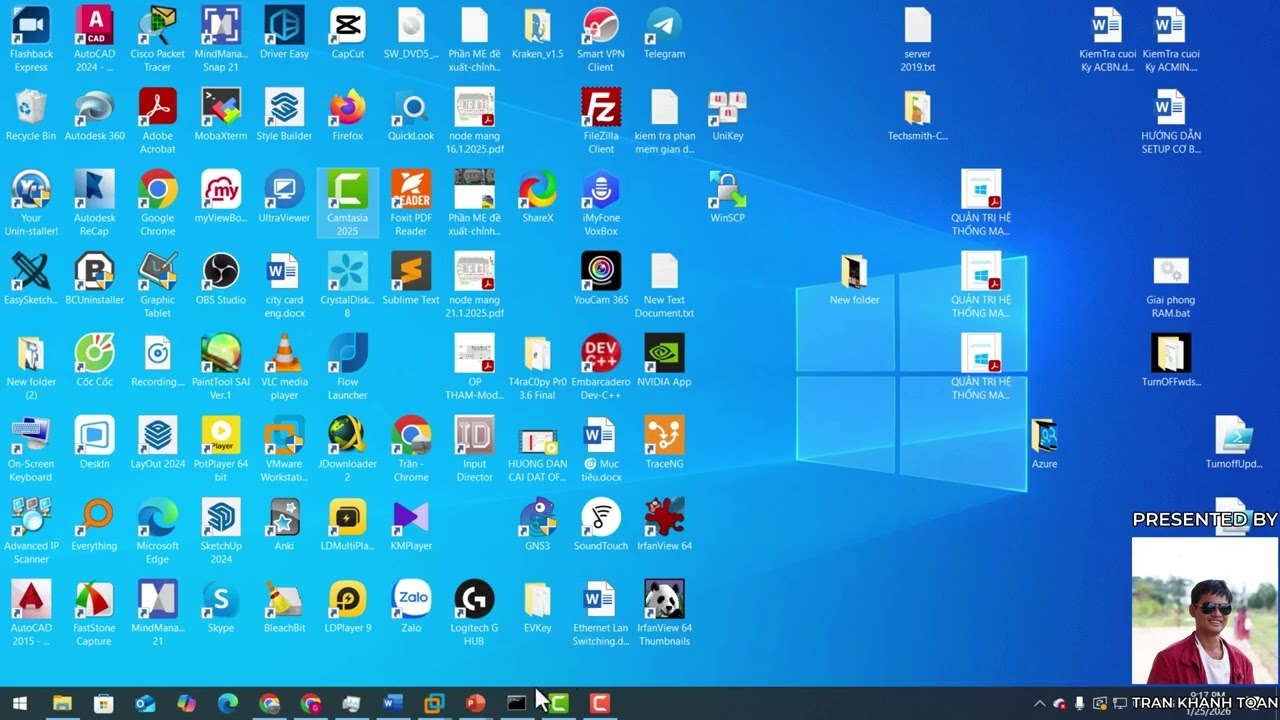The height and width of the screenshot is (720, 1280).
Task: Select the Giai phong RAM.bat file
Action: point(1170,286)
